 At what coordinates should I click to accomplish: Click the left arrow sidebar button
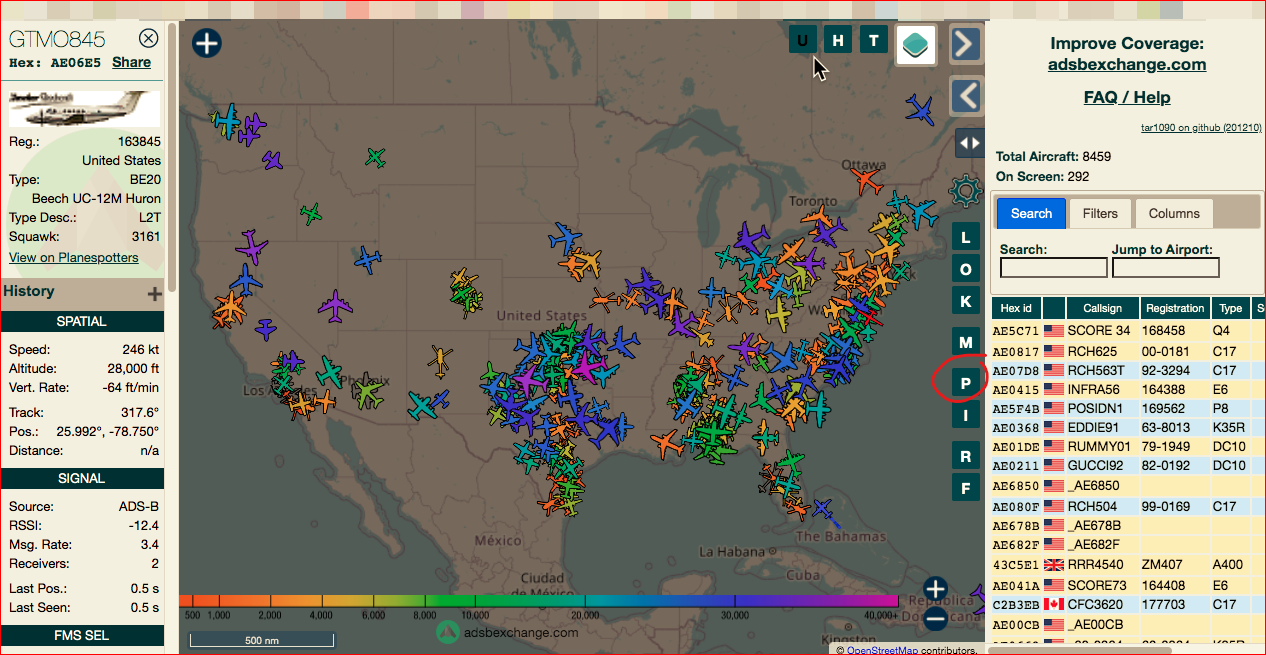click(965, 96)
